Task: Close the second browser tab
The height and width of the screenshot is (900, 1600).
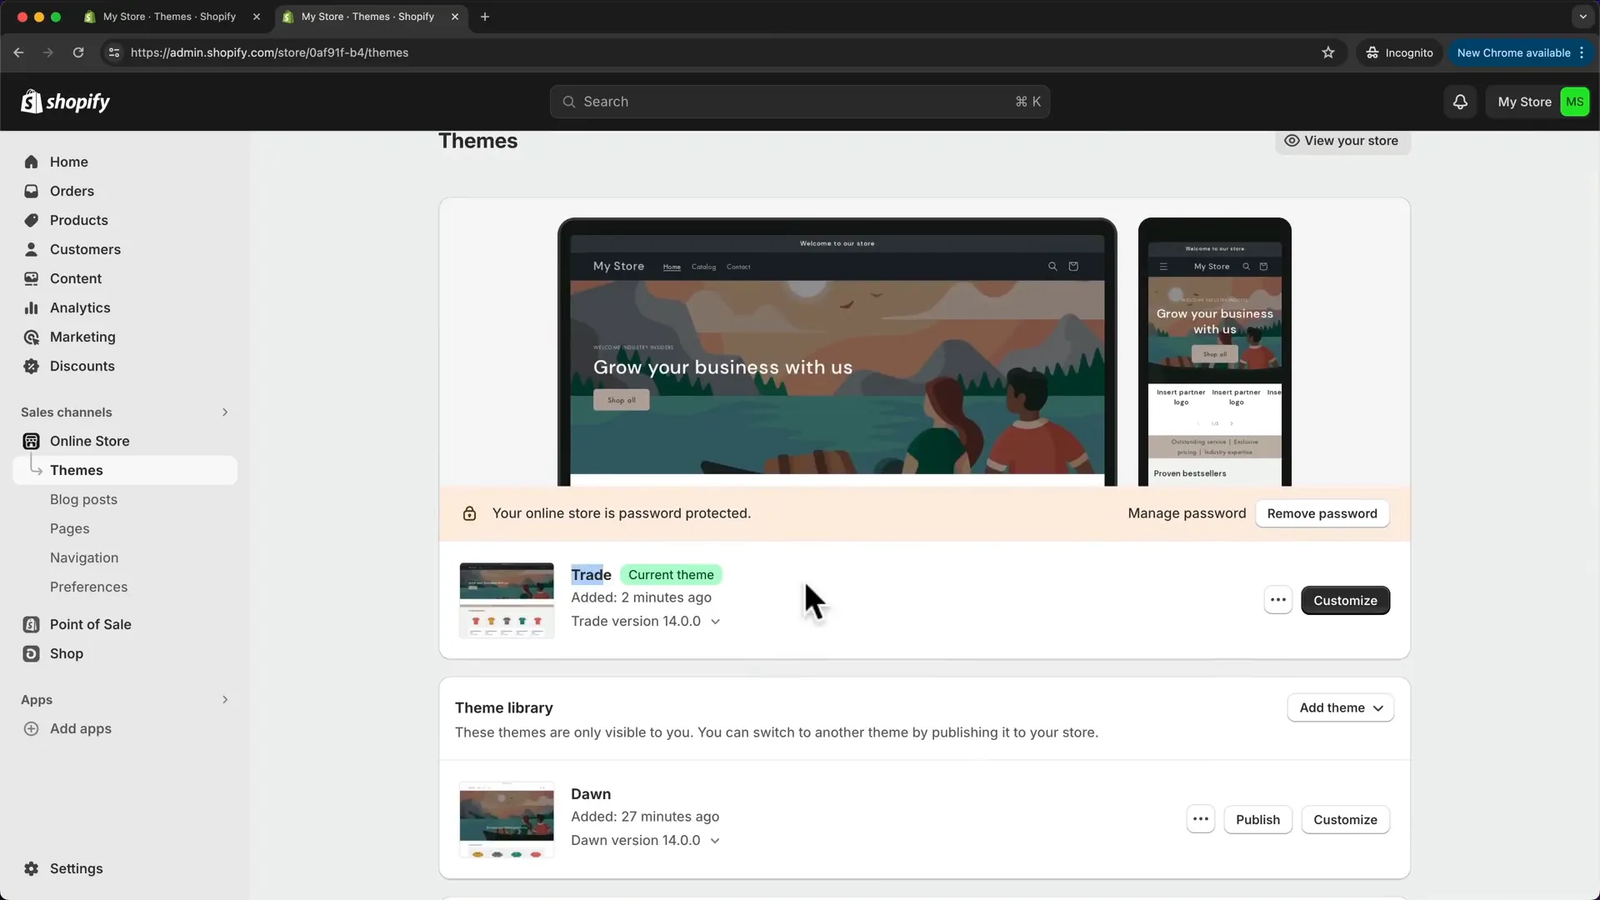Action: click(455, 17)
